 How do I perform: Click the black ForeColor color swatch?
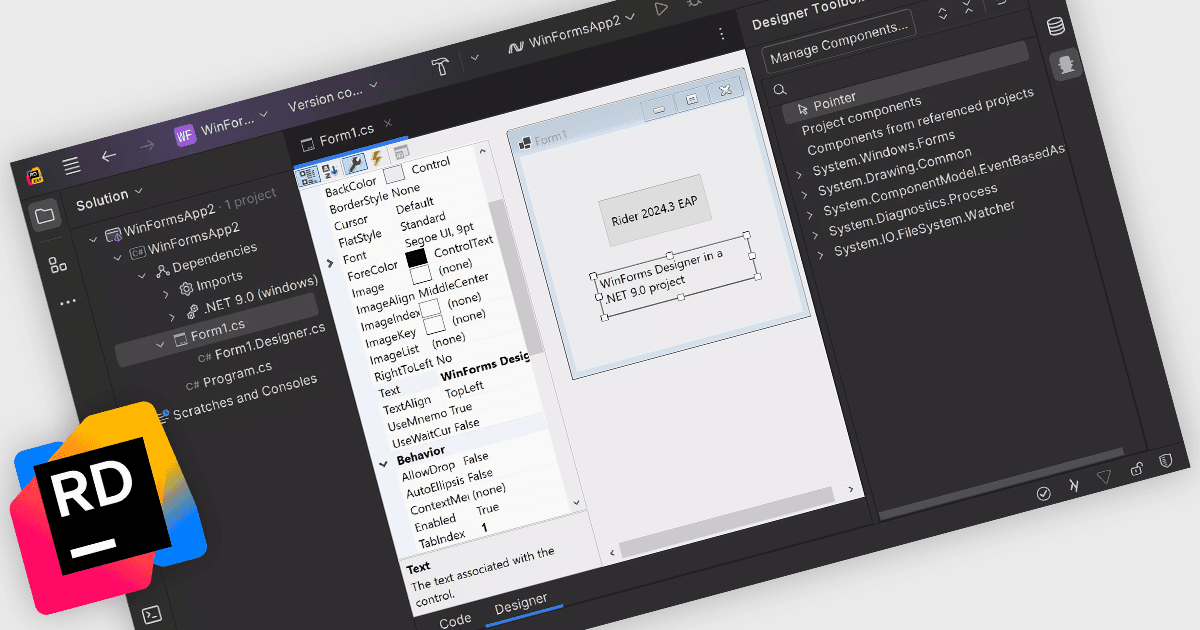[416, 258]
